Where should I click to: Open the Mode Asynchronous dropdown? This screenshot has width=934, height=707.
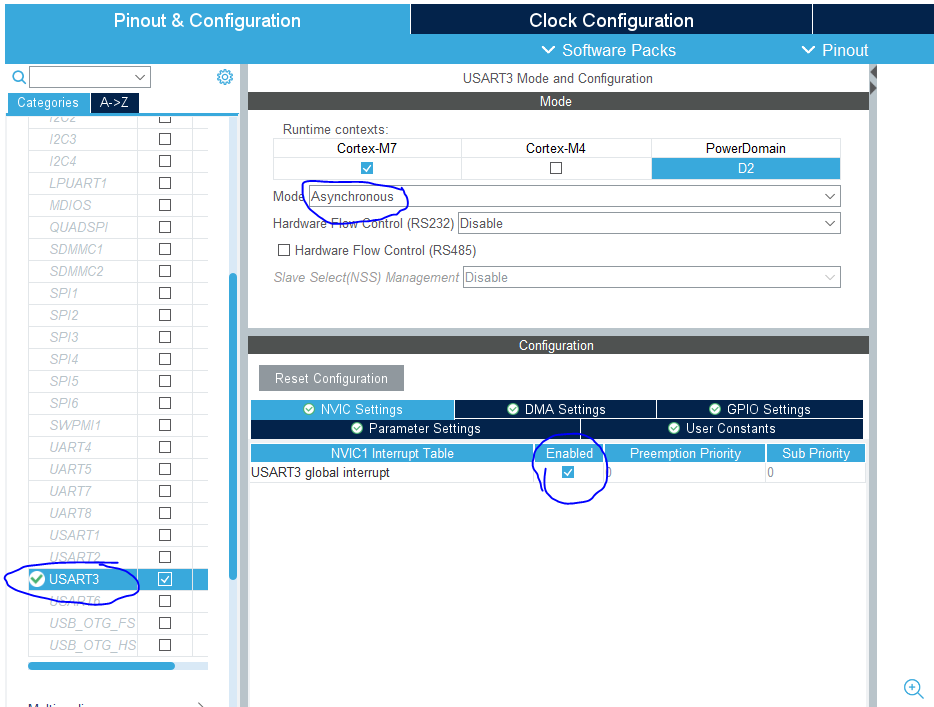(x=574, y=197)
